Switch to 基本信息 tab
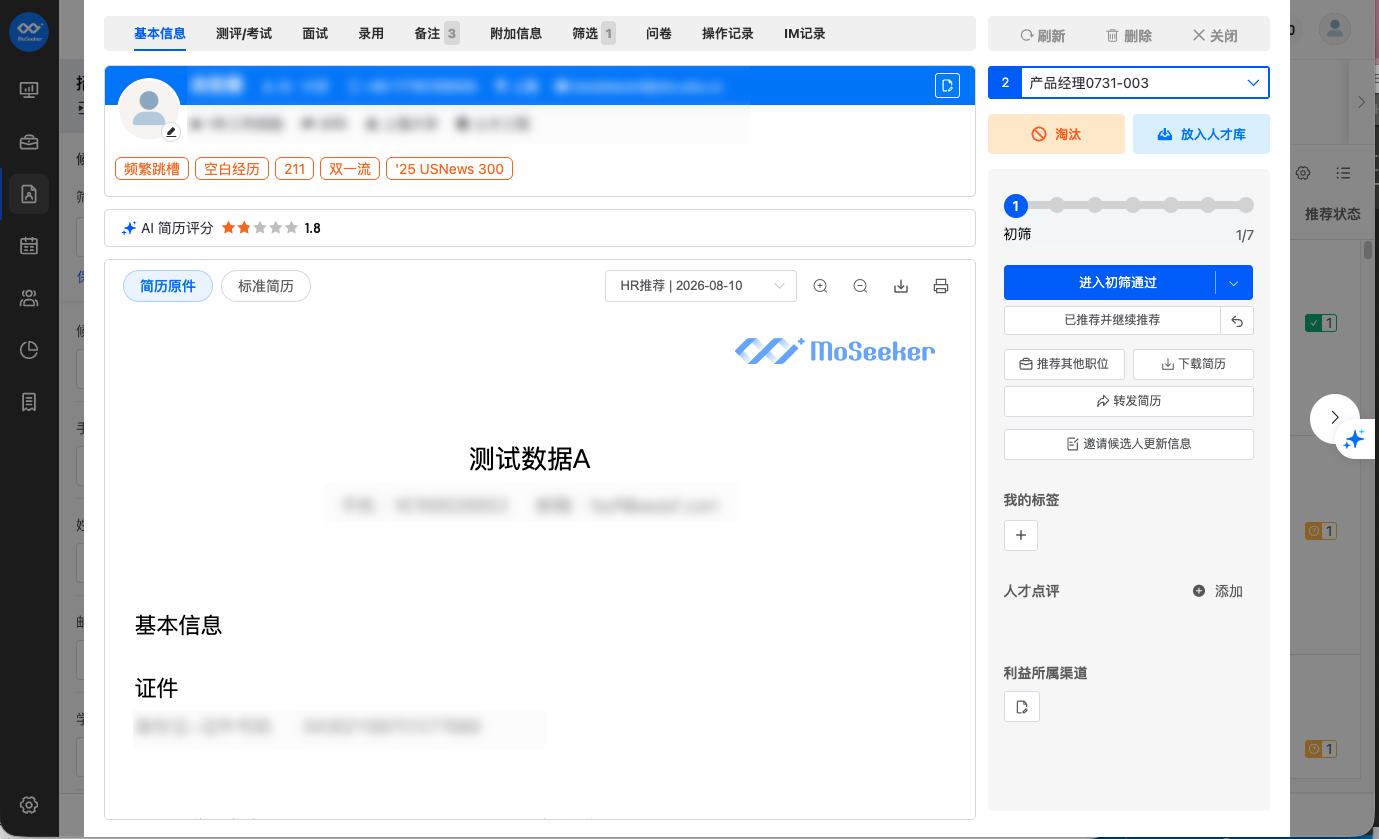Viewport: 1379px width, 839px height. pos(160,34)
